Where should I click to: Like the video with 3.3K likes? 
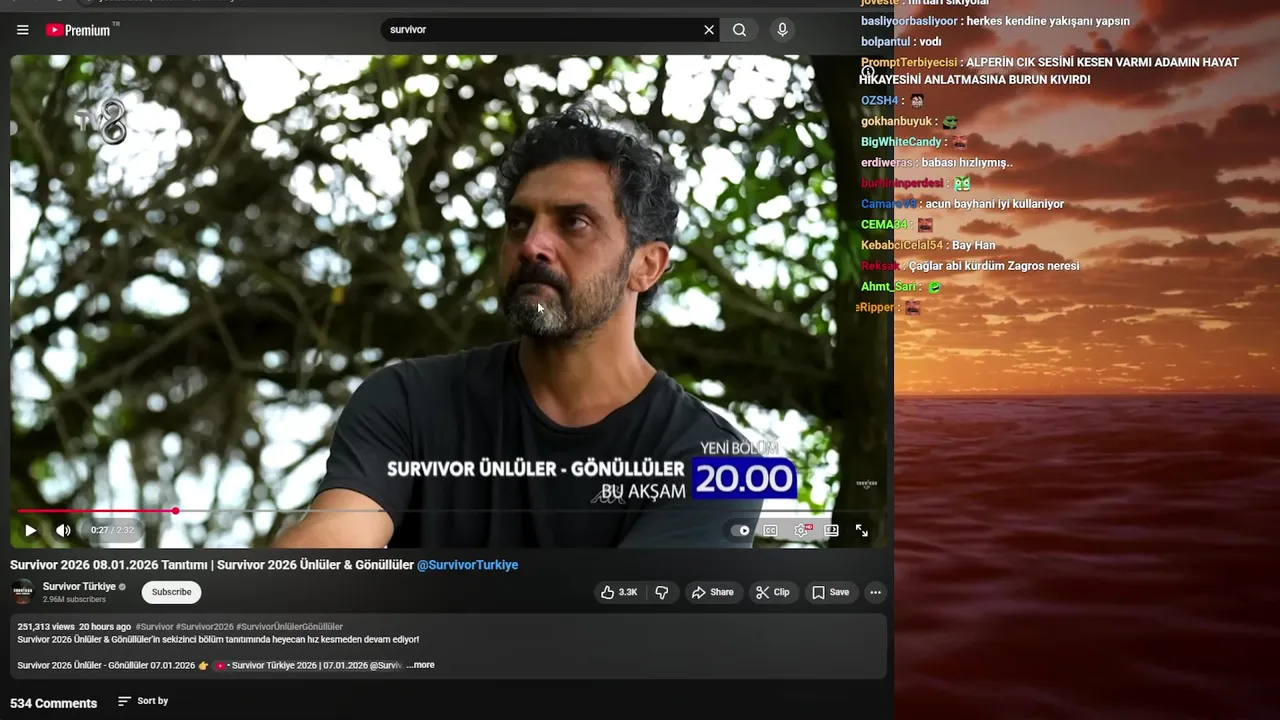[x=618, y=592]
